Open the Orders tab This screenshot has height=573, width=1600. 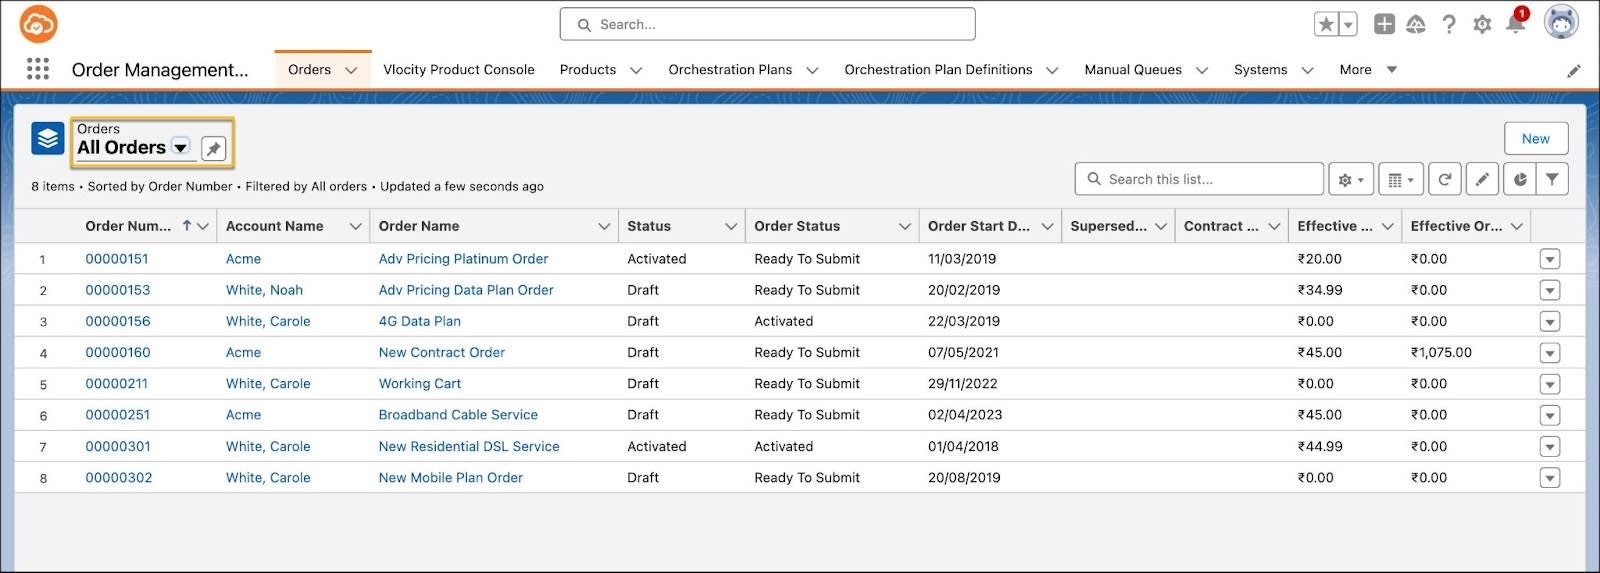coord(309,69)
